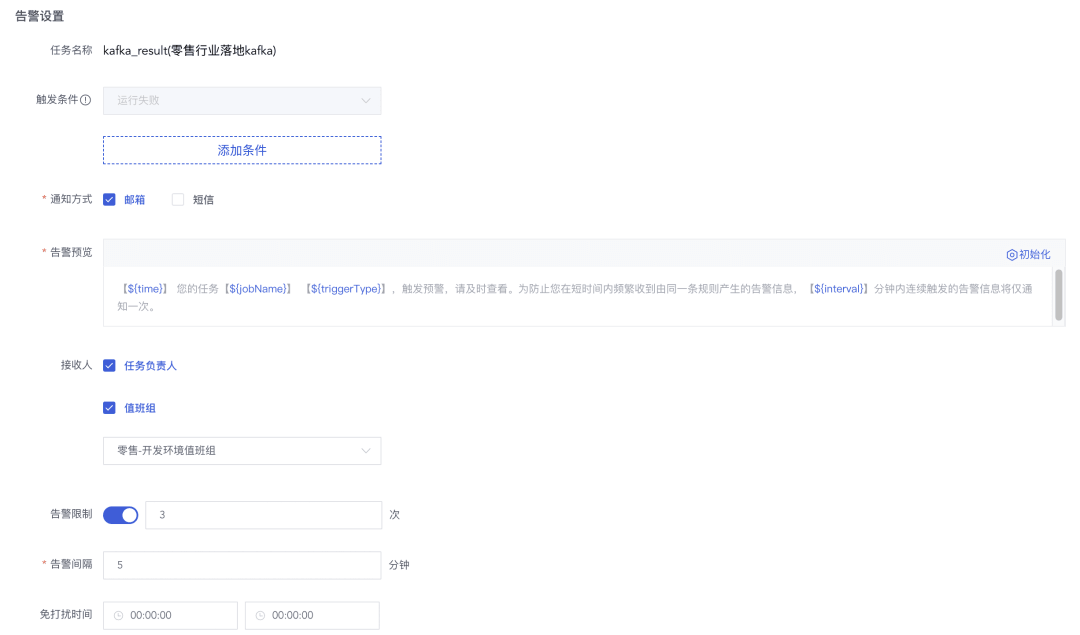The height and width of the screenshot is (635, 1080).
Task: Click the 添加条件 button
Action: 242,150
